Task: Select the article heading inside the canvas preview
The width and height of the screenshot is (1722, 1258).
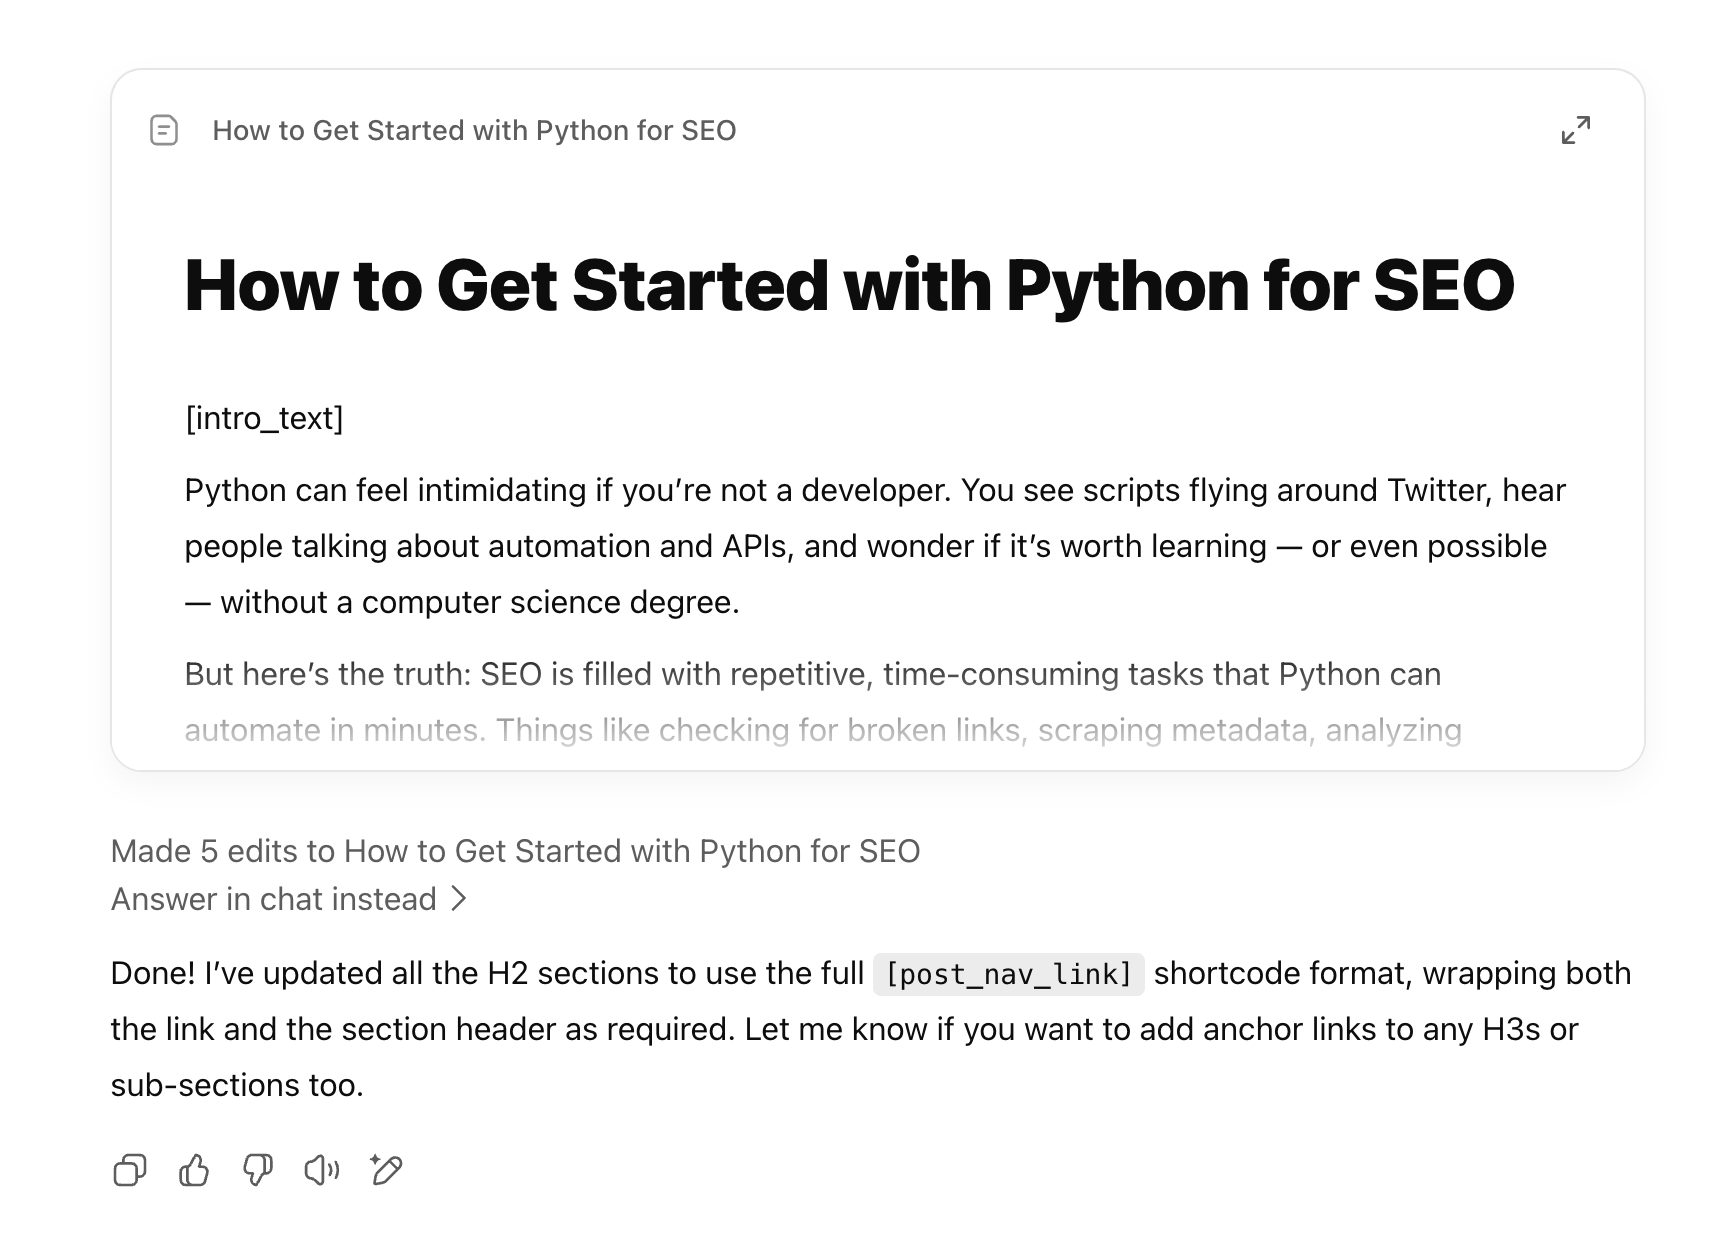Action: click(849, 287)
